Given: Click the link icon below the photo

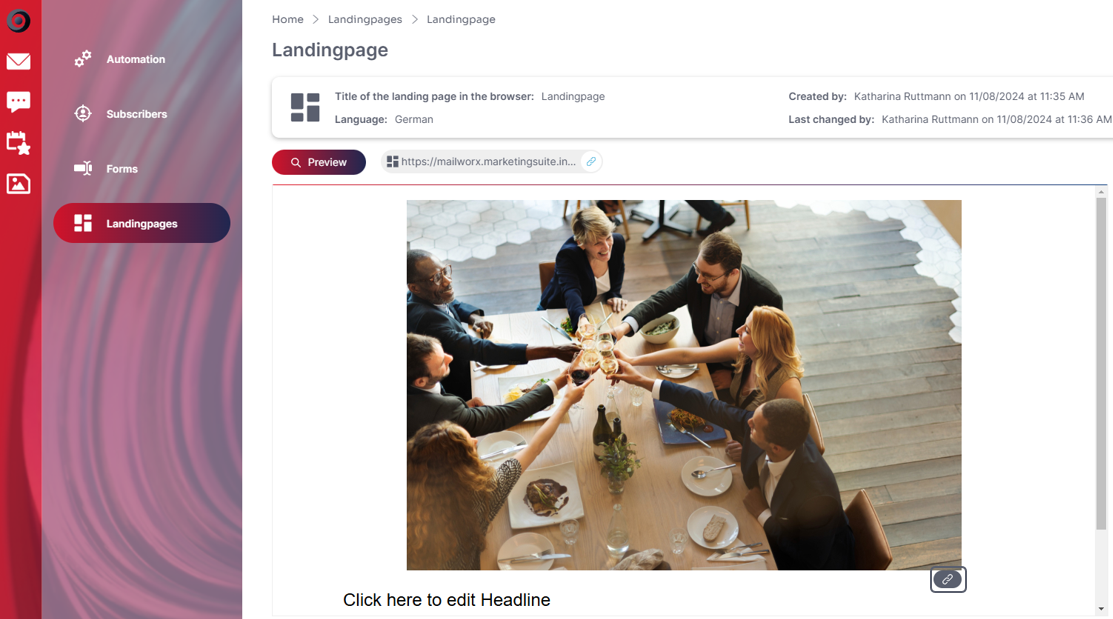Looking at the screenshot, I should (948, 579).
